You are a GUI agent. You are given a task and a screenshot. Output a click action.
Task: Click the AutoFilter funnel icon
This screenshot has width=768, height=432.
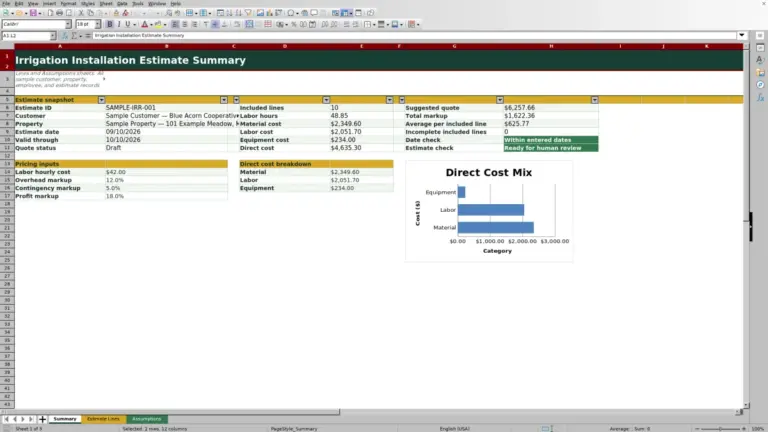click(x=248, y=13)
